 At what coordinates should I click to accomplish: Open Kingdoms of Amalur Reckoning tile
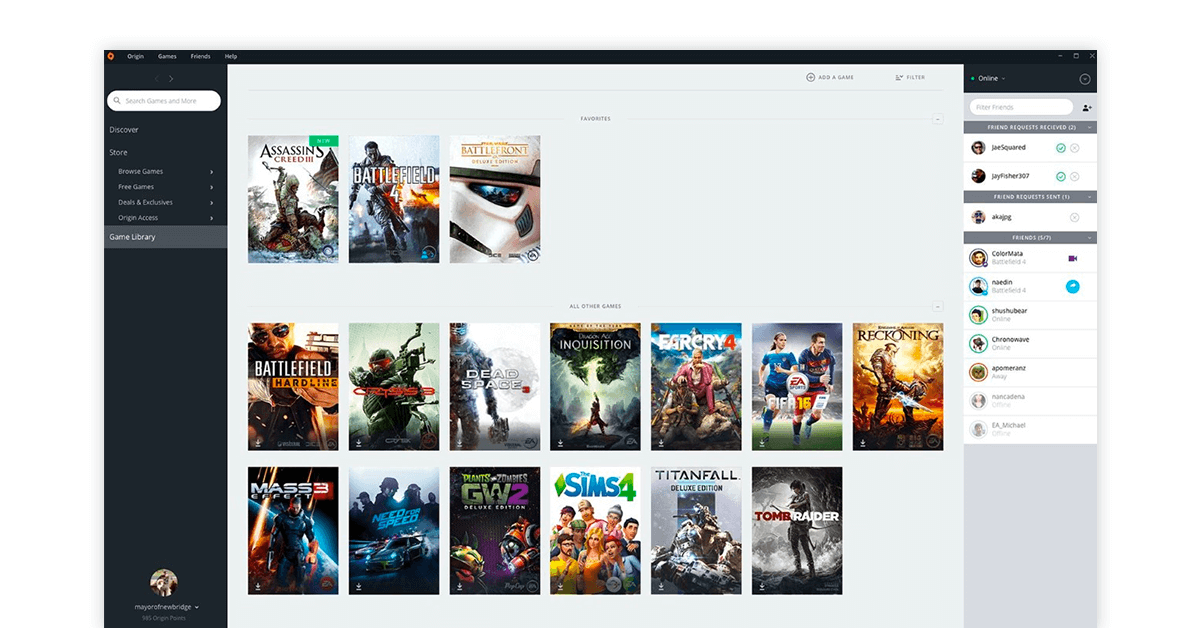(898, 387)
